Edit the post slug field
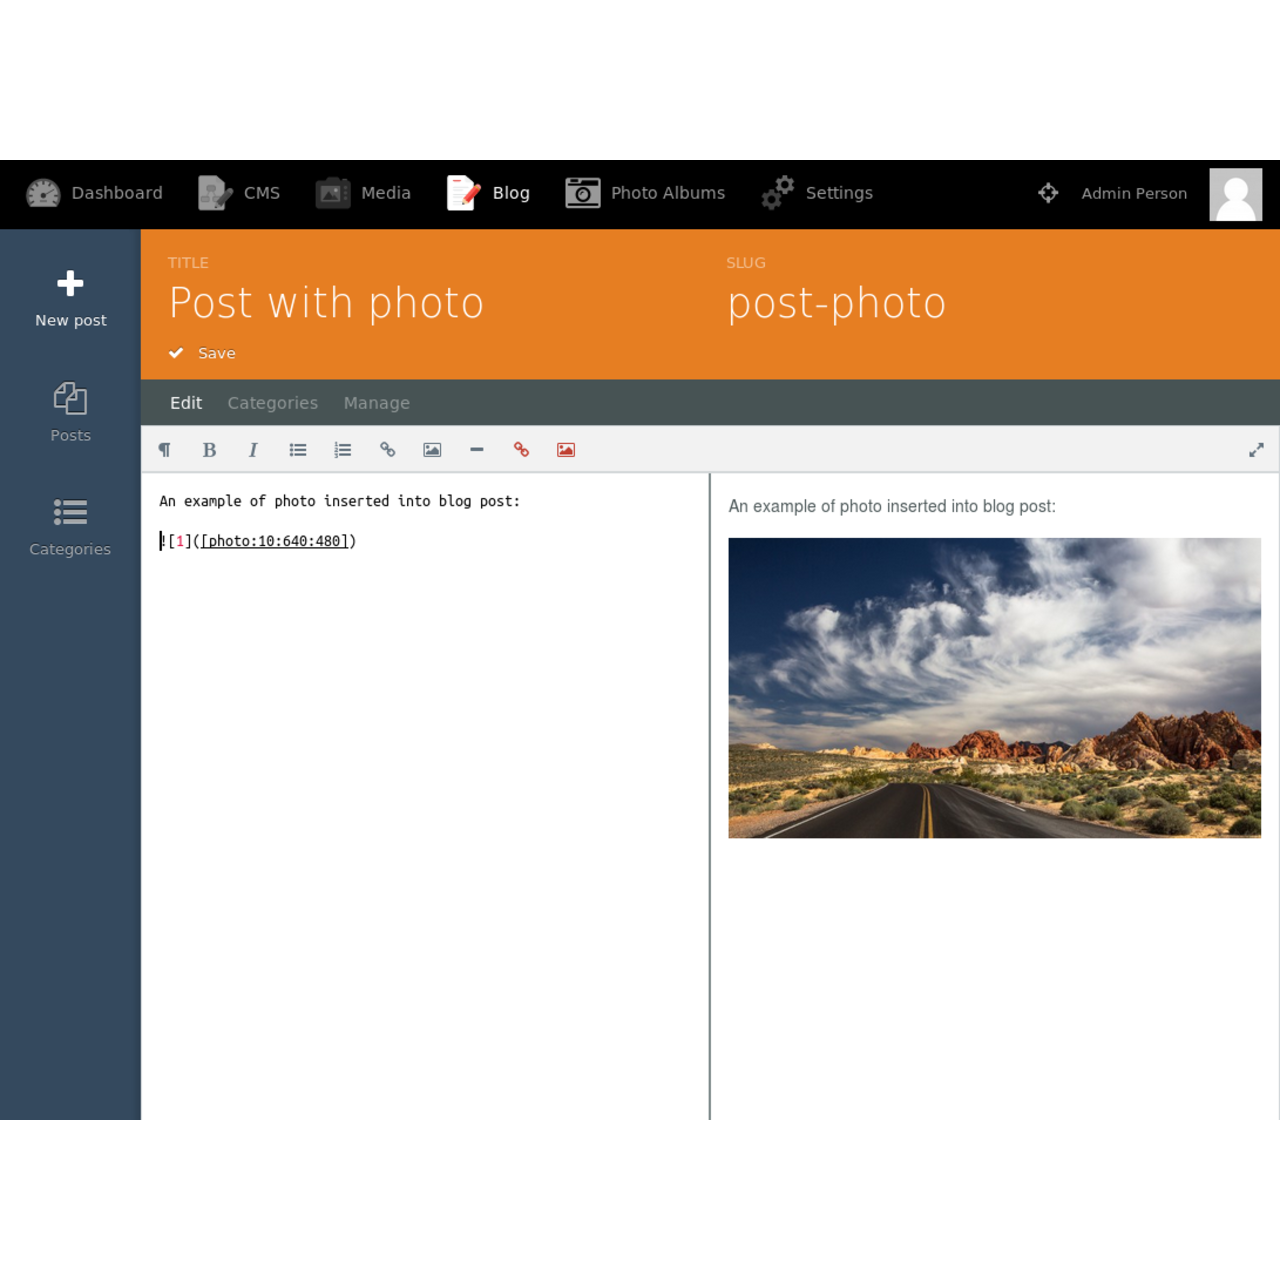This screenshot has width=1280, height=1280. [x=837, y=303]
